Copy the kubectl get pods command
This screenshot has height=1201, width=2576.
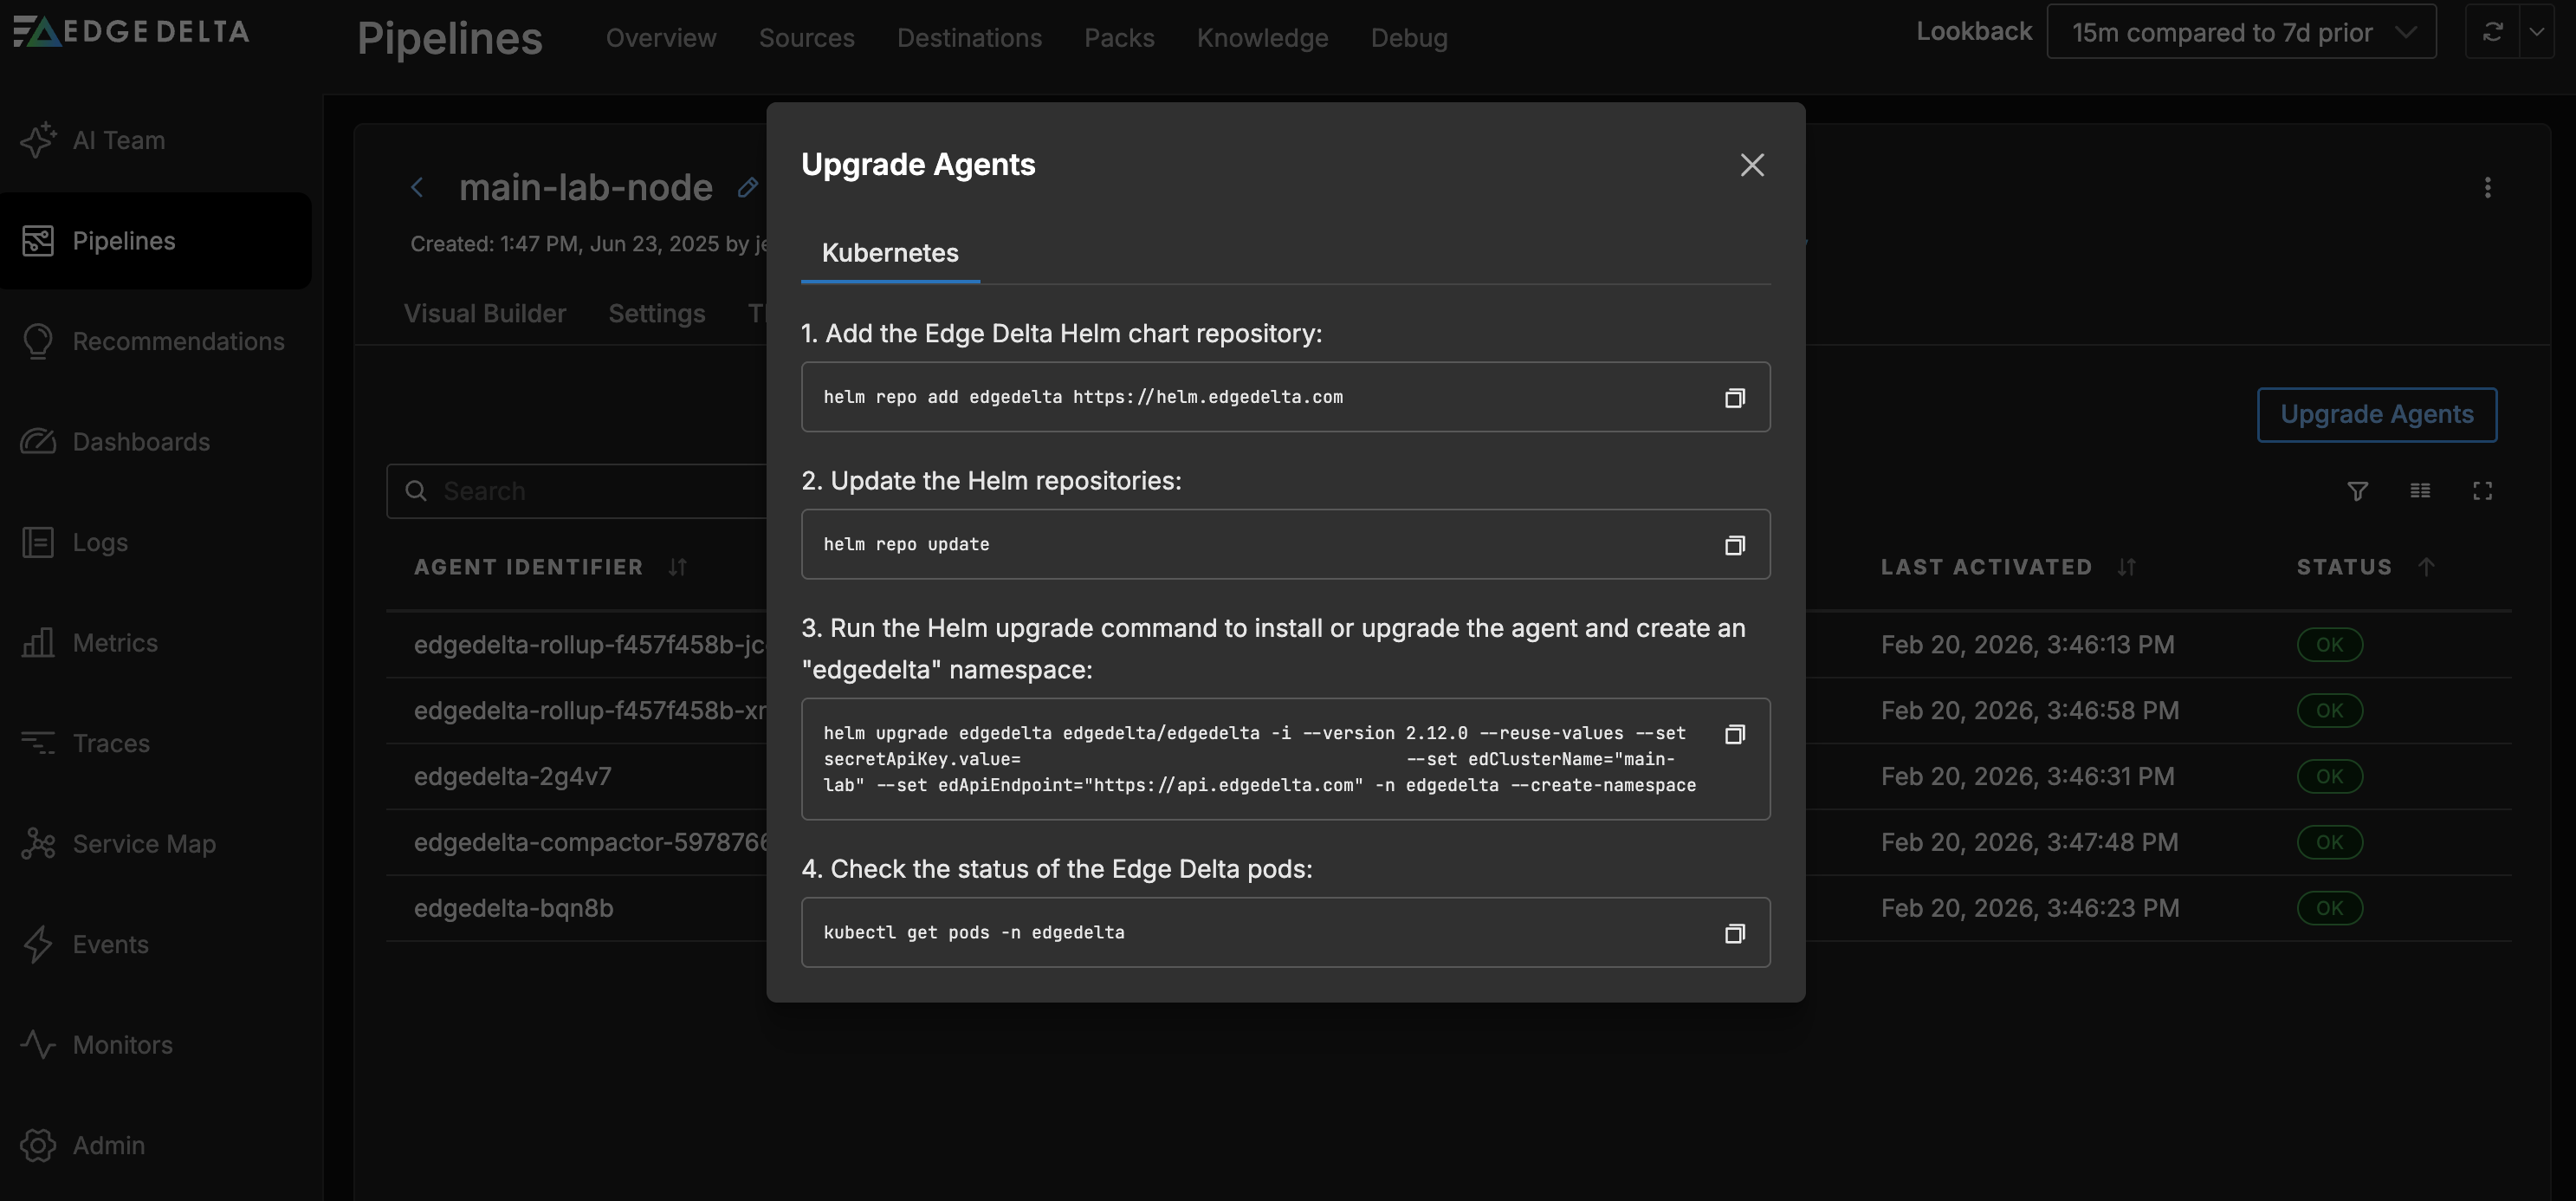pyautogui.click(x=1735, y=932)
